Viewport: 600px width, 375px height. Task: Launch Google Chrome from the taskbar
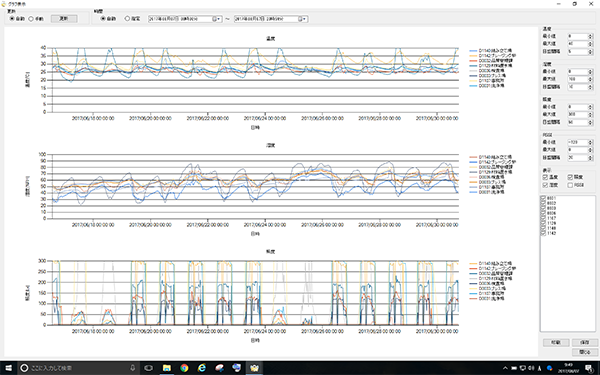[x=184, y=368]
